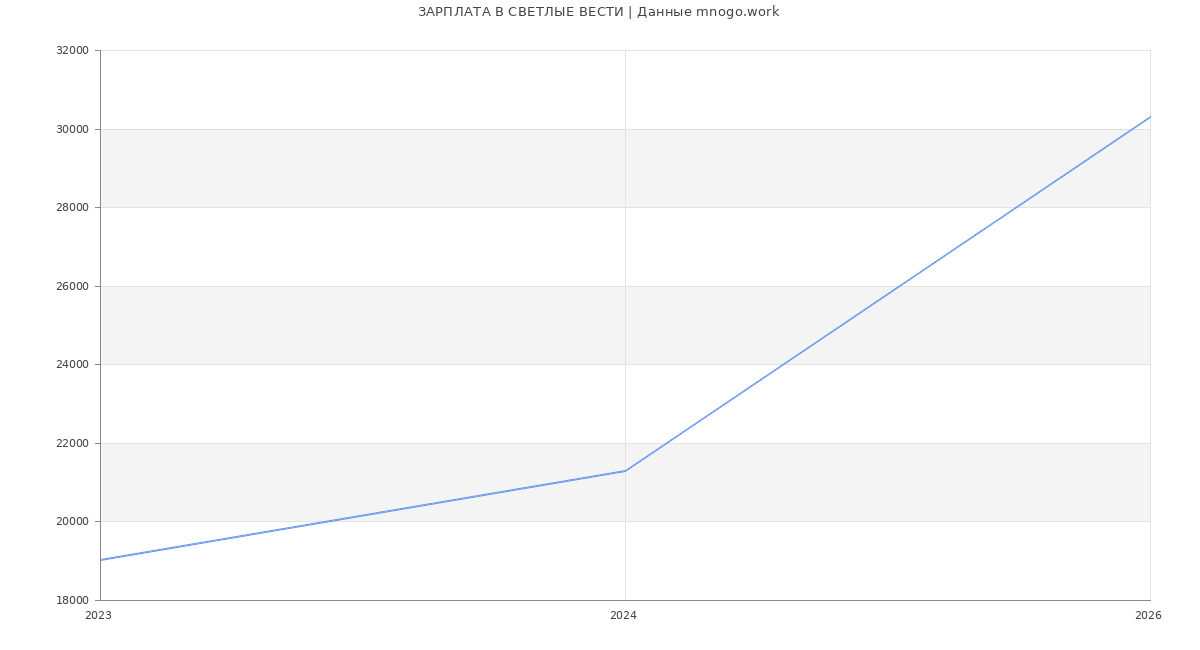Click the 2026 x-axis label

1148,616
